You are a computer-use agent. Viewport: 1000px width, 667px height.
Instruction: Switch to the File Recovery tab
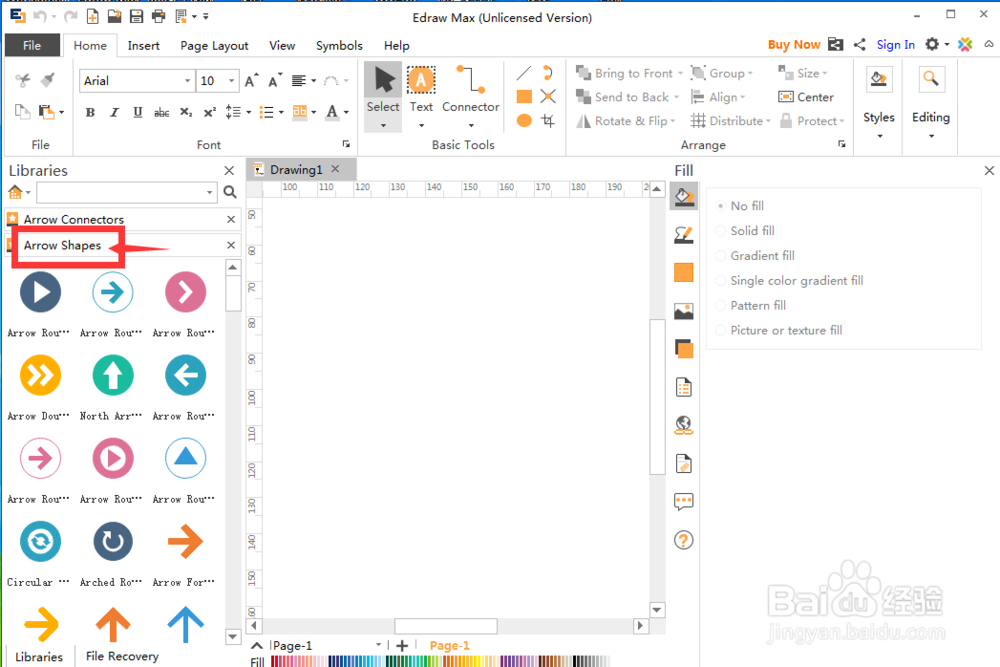click(x=122, y=656)
